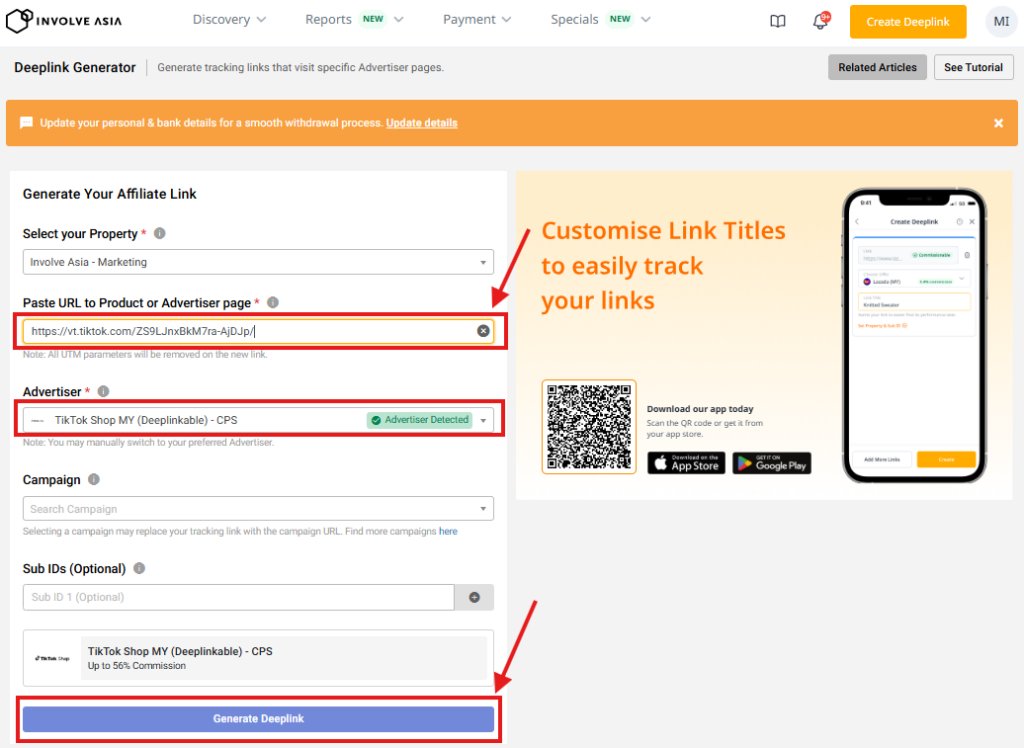This screenshot has height=748, width=1024.
Task: Click the Get it on Google Play badge
Action: [x=771, y=463]
